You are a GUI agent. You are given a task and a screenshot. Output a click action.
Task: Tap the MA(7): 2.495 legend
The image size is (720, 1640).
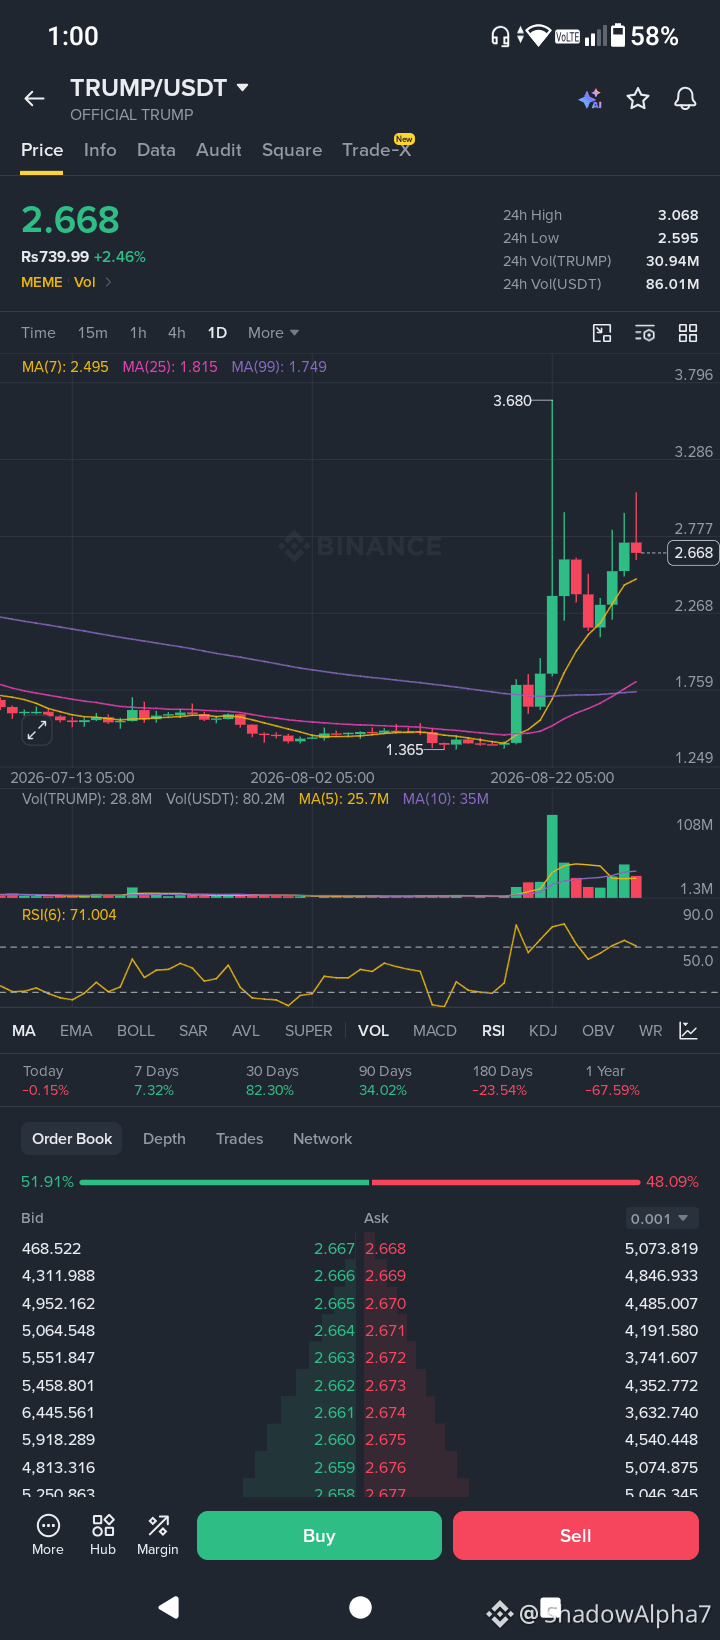(x=65, y=367)
